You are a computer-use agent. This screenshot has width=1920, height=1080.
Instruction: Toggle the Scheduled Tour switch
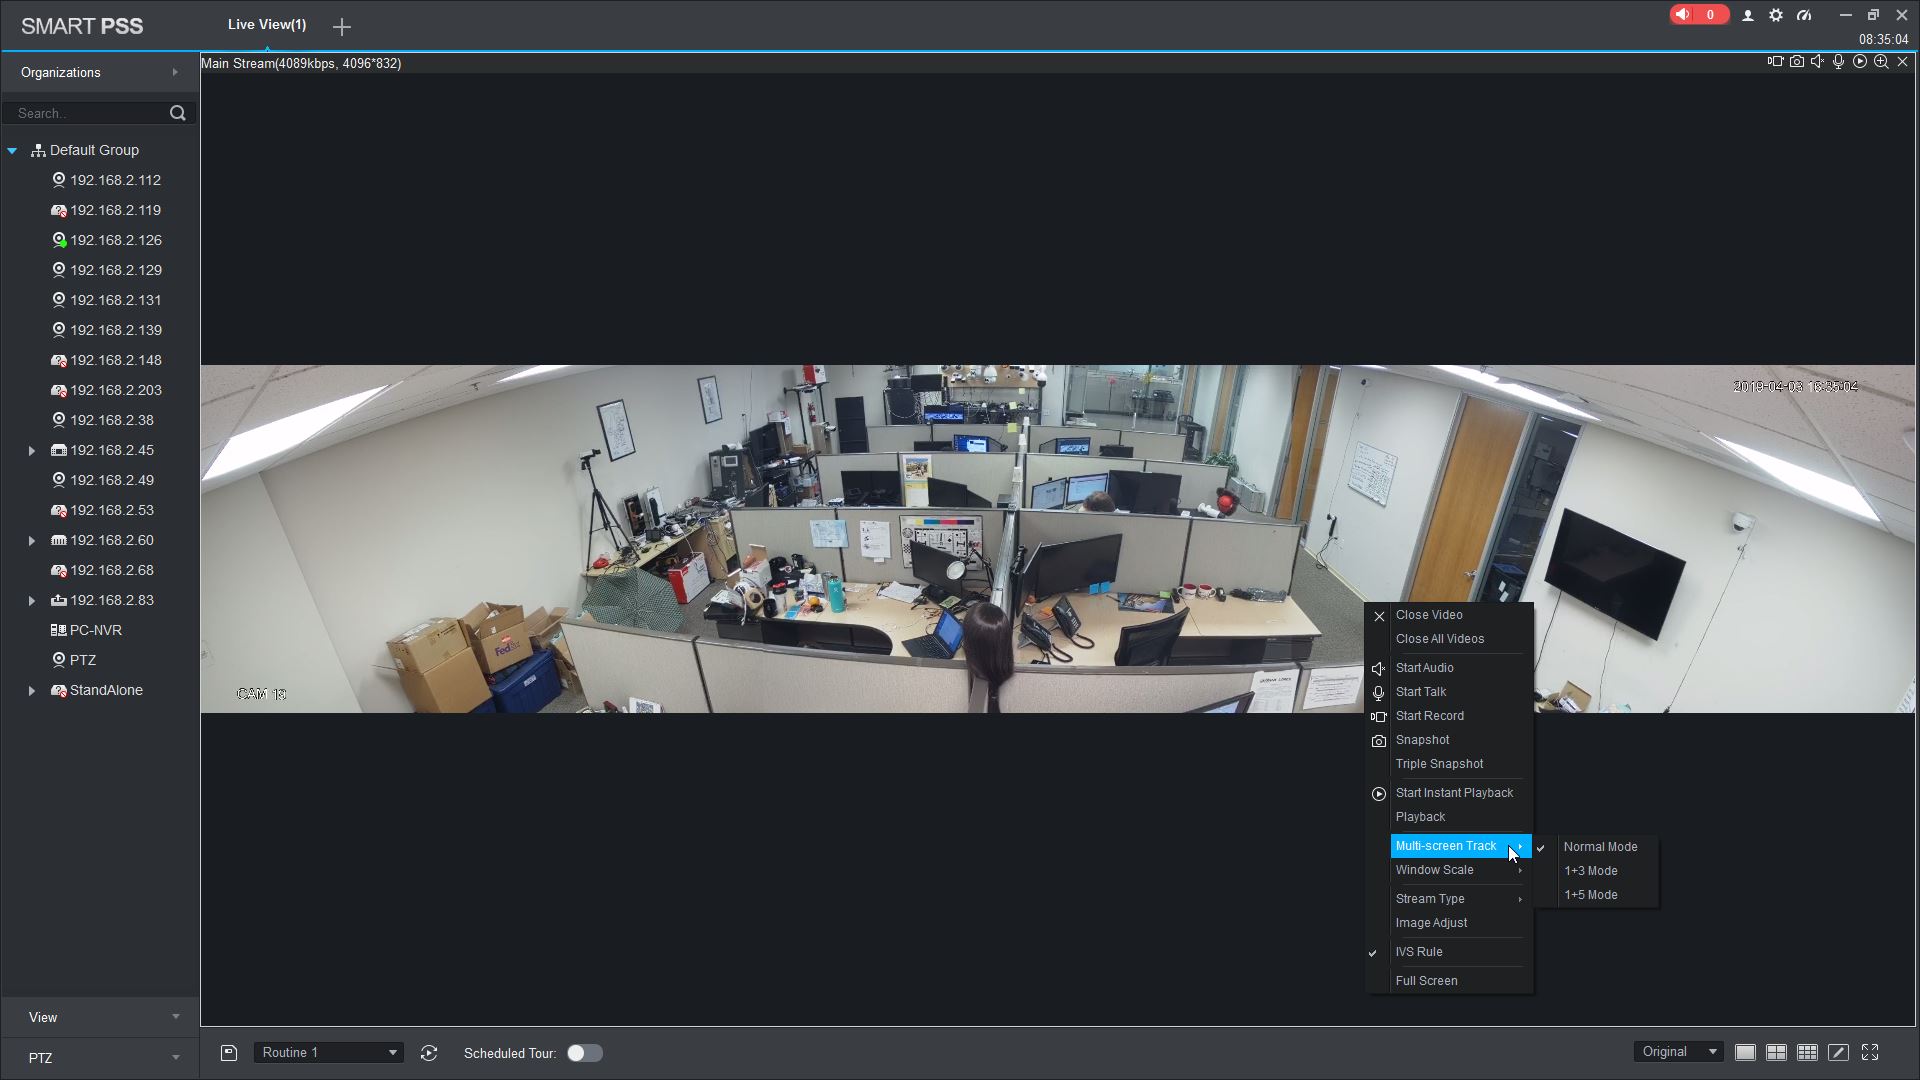(x=584, y=1053)
